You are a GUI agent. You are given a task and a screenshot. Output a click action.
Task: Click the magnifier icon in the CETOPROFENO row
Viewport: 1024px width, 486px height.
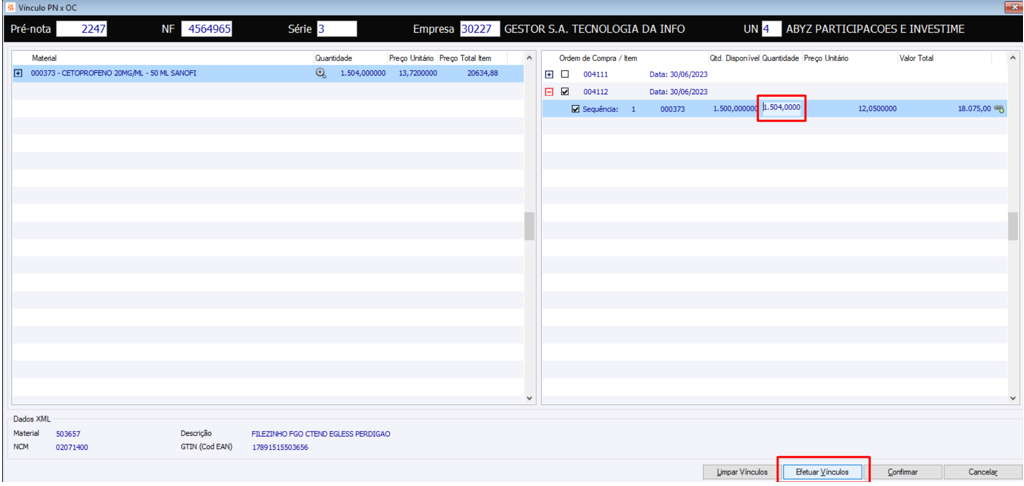click(321, 73)
